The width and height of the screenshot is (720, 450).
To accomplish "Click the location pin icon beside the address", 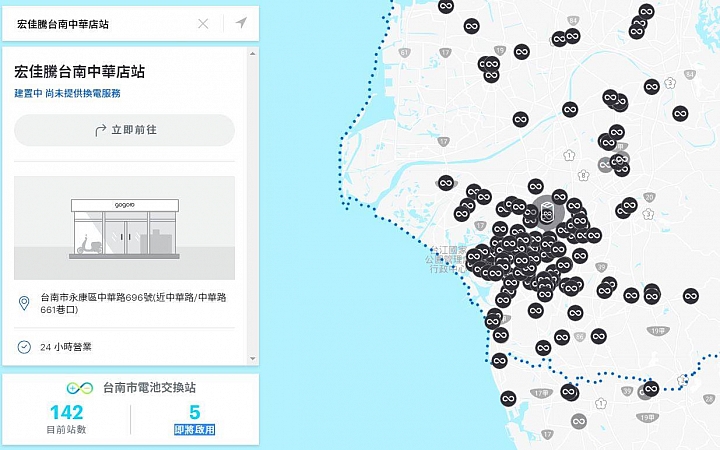I will [24, 303].
